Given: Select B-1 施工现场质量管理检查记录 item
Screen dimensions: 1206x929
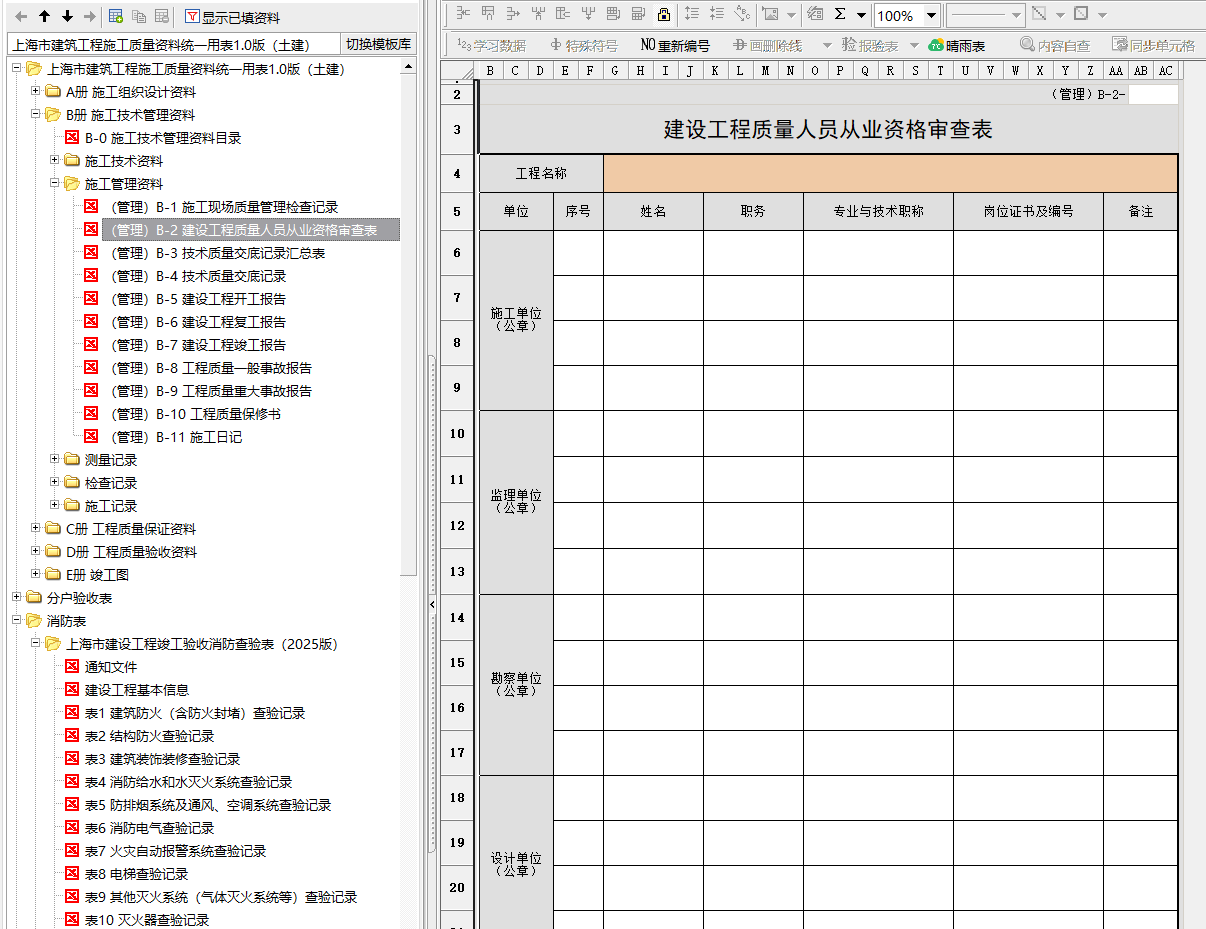Looking at the screenshot, I should [x=225, y=207].
